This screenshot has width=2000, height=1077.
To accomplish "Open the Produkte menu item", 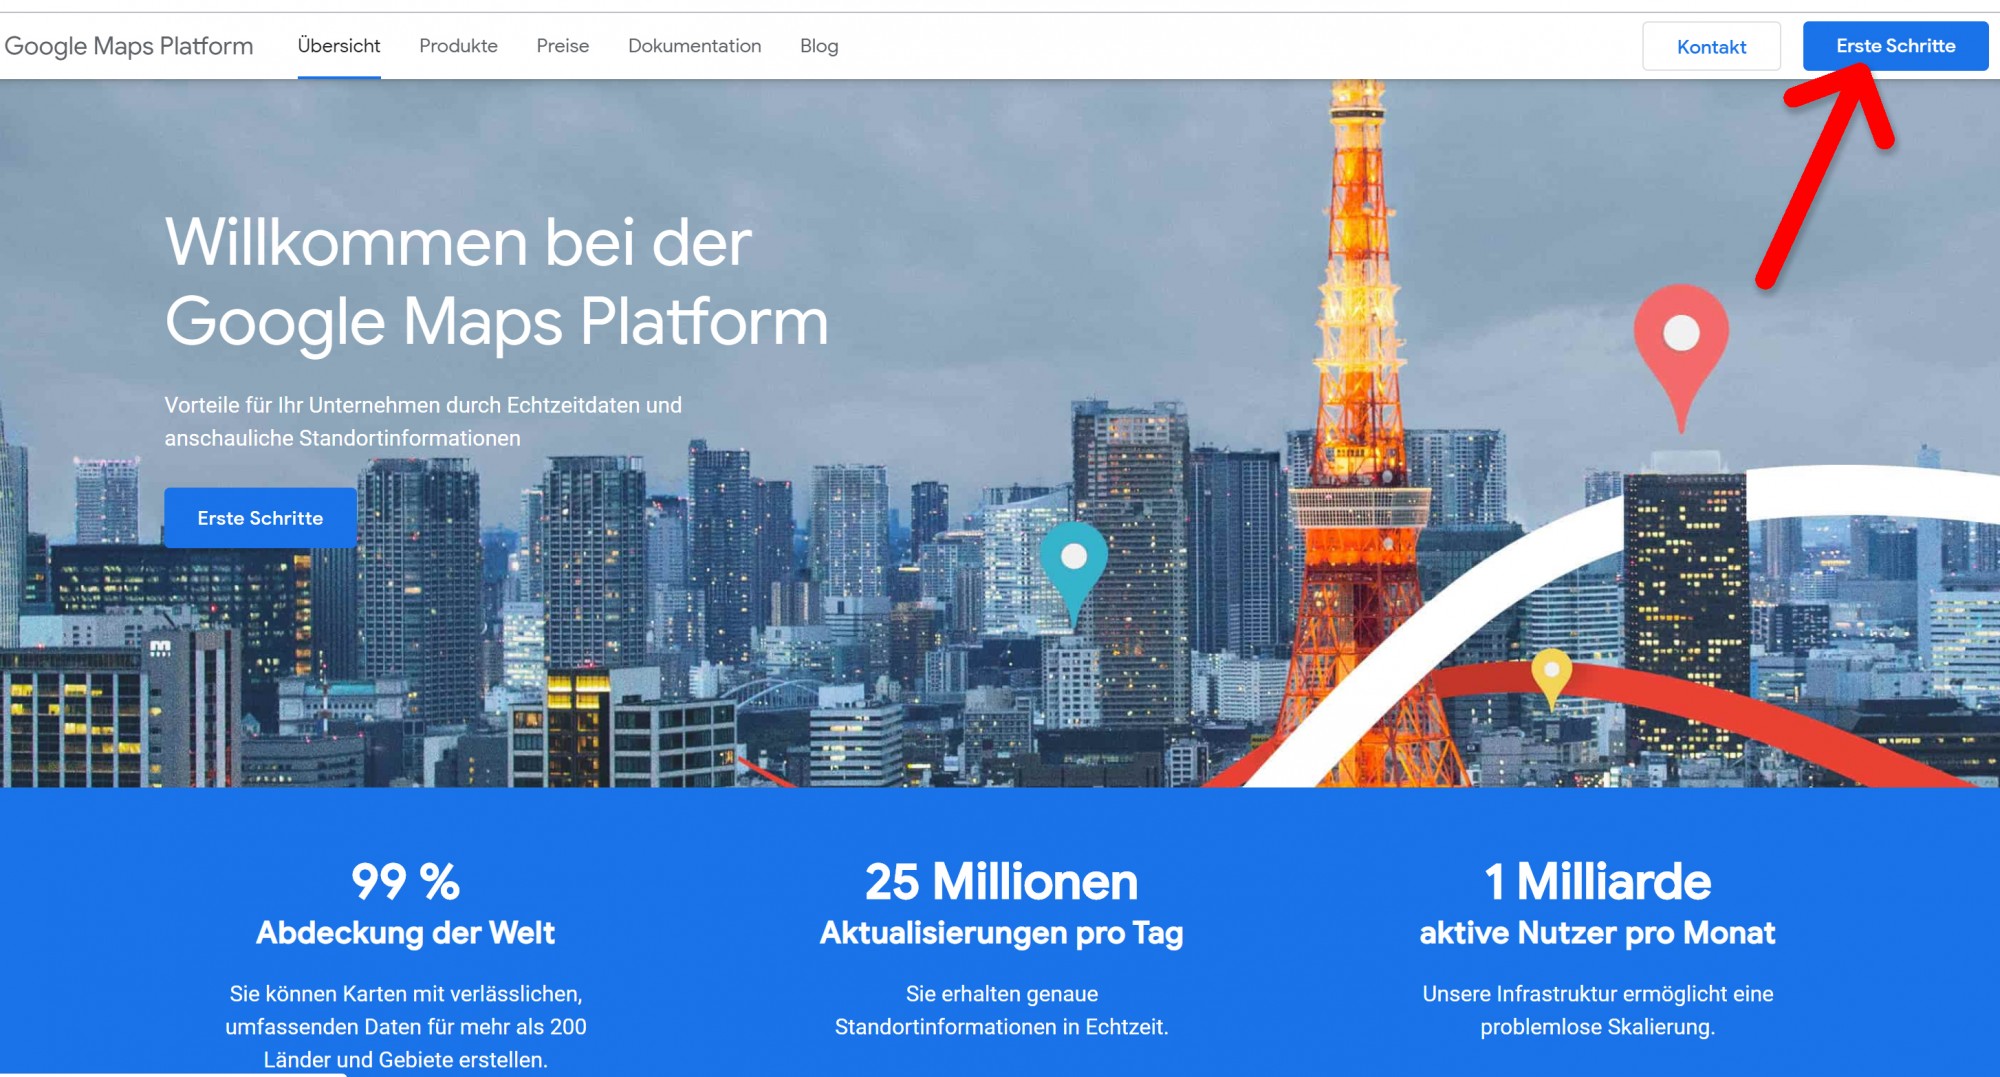I will click(458, 46).
